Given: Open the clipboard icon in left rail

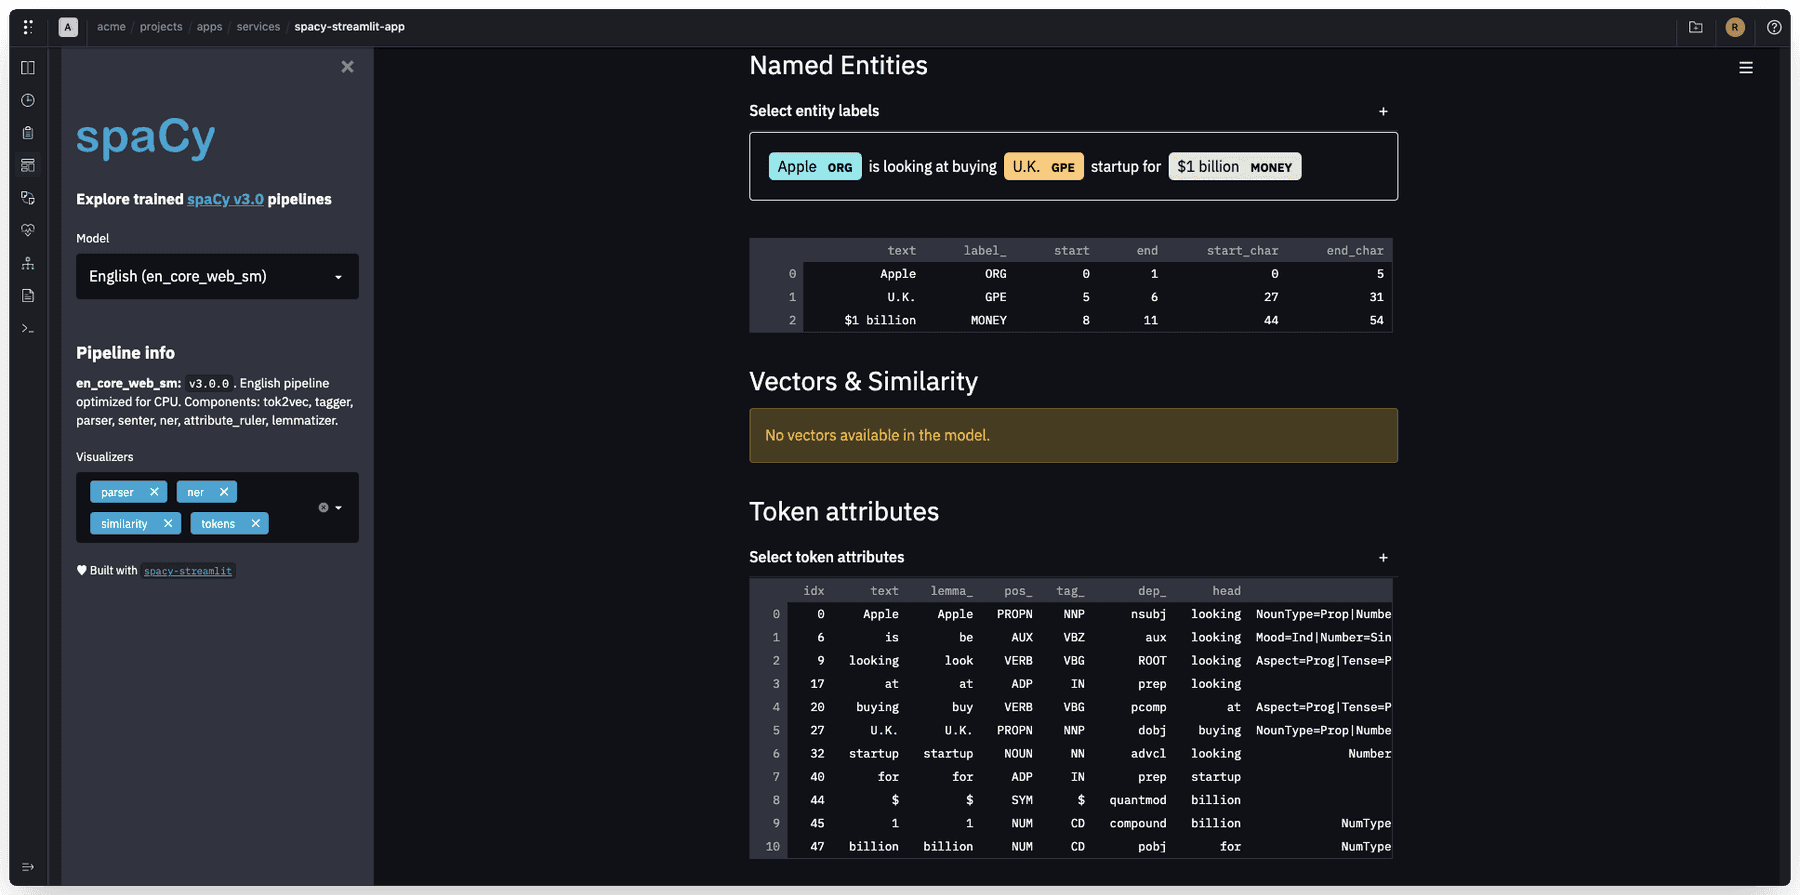Looking at the screenshot, I should [28, 133].
